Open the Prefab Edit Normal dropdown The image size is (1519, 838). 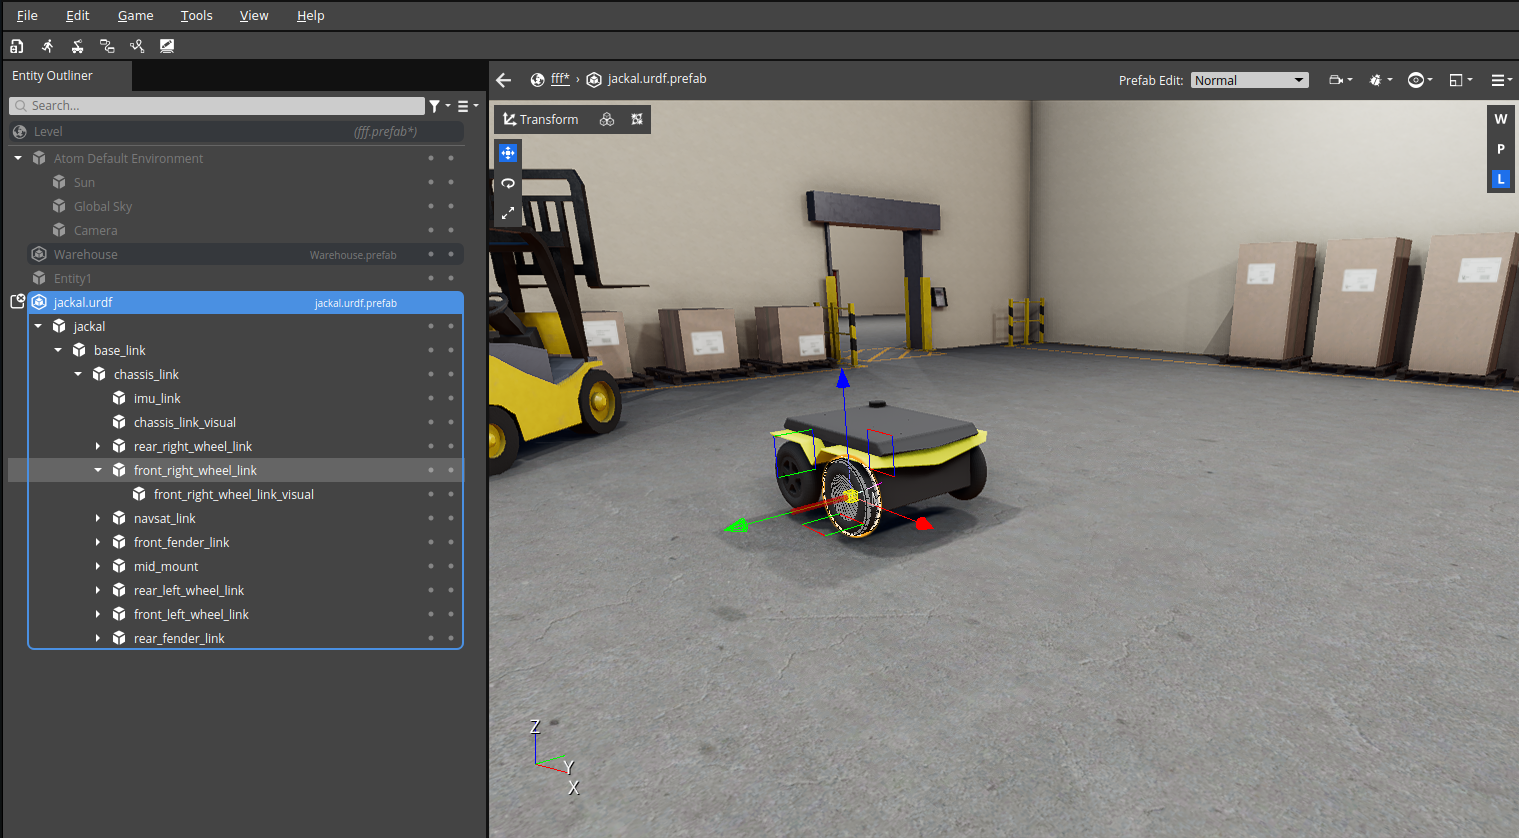(1248, 79)
